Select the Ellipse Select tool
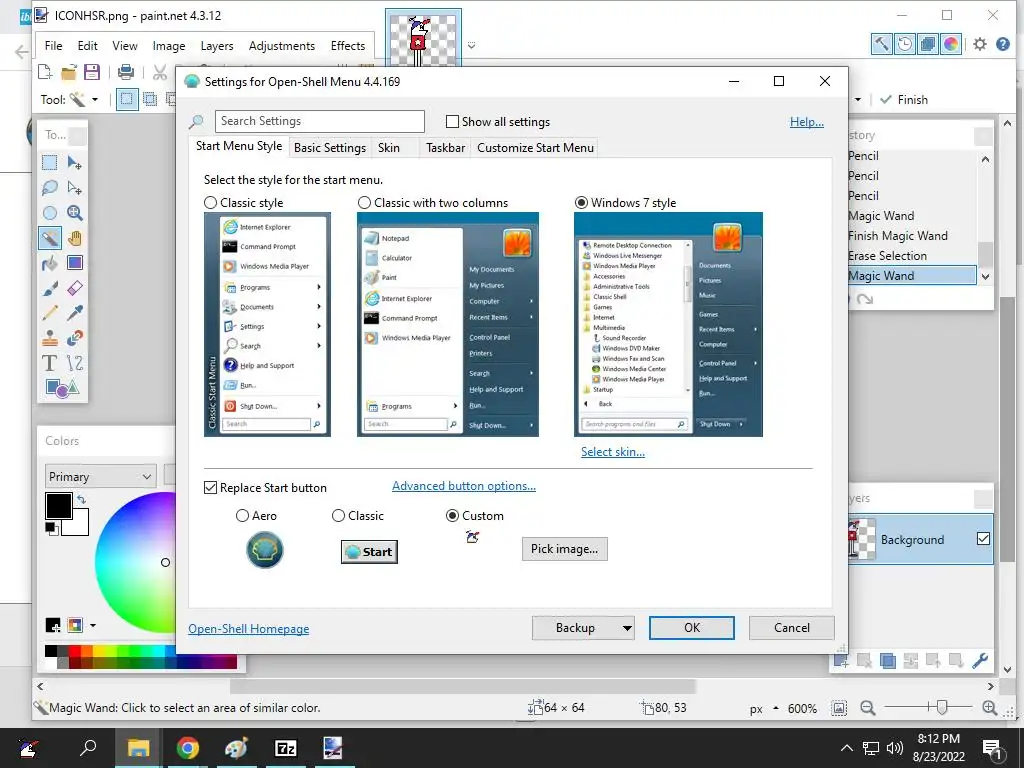The height and width of the screenshot is (768, 1024). point(50,213)
